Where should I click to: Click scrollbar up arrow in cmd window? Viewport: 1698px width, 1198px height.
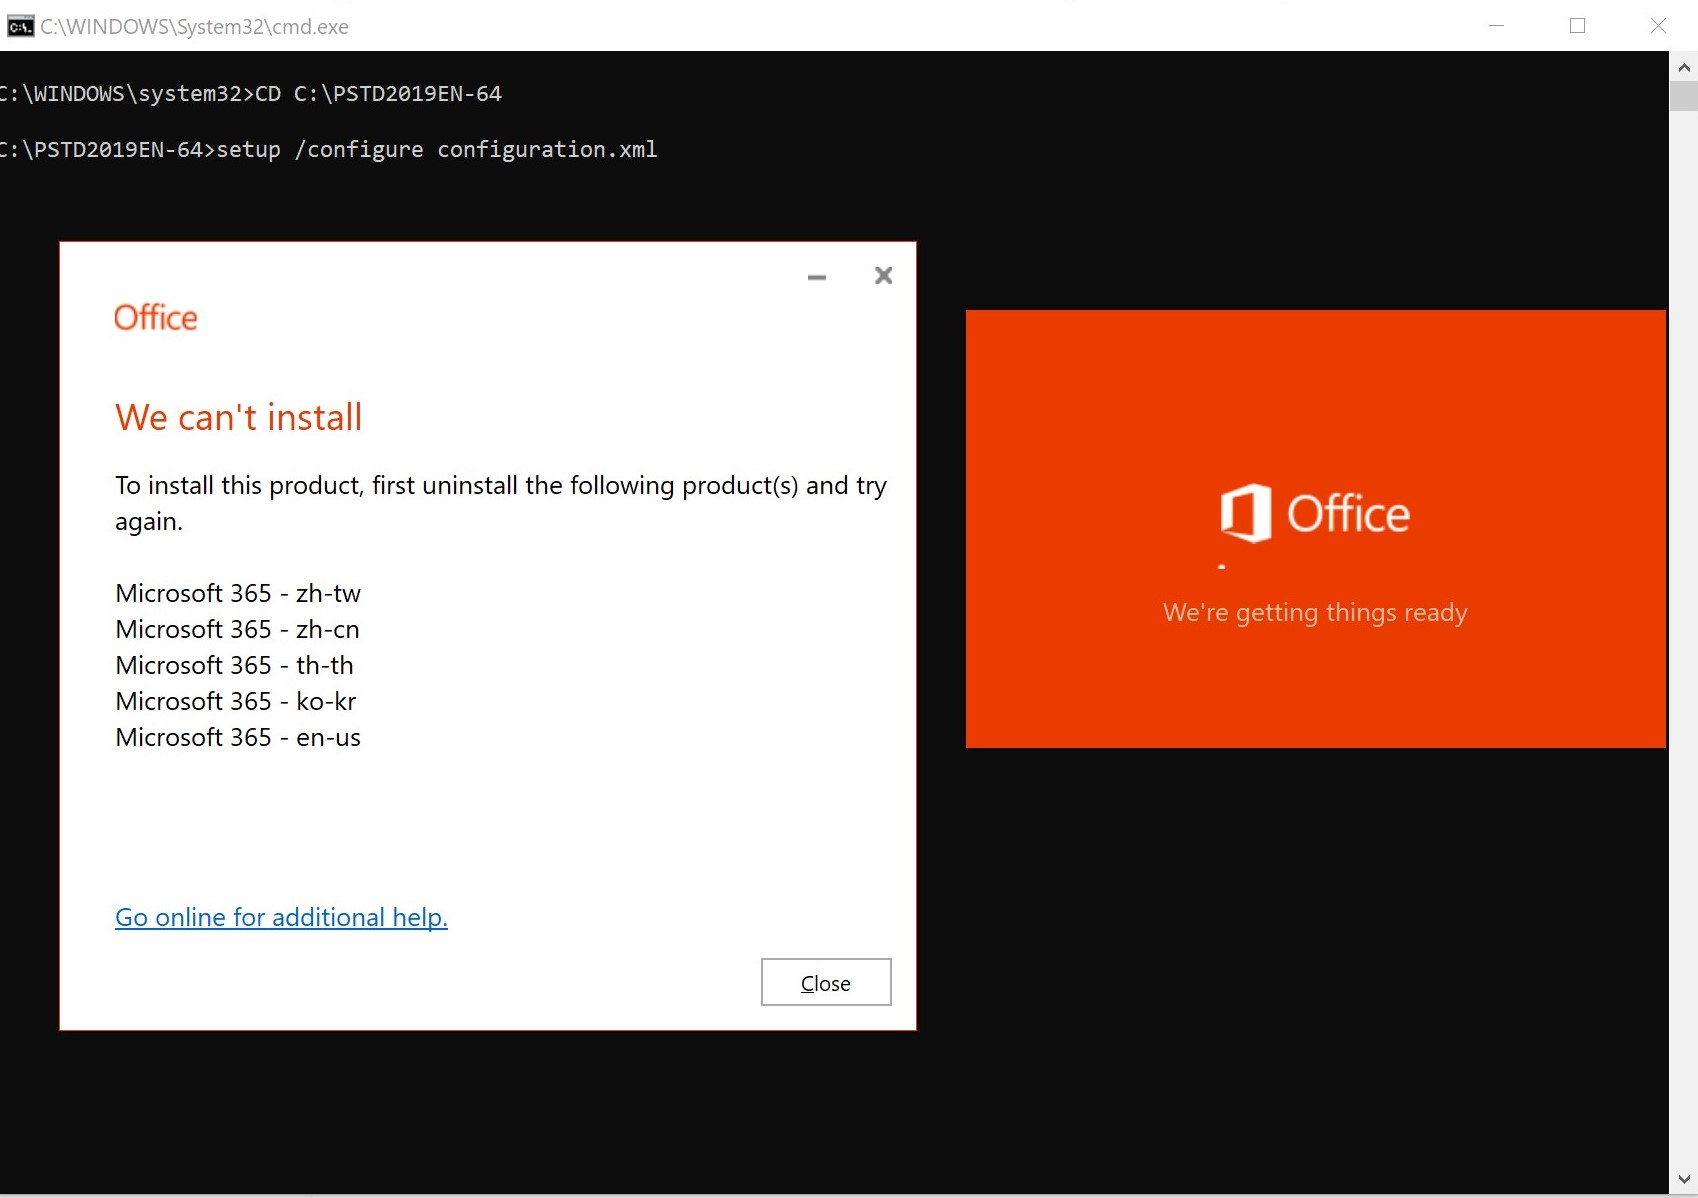1684,67
